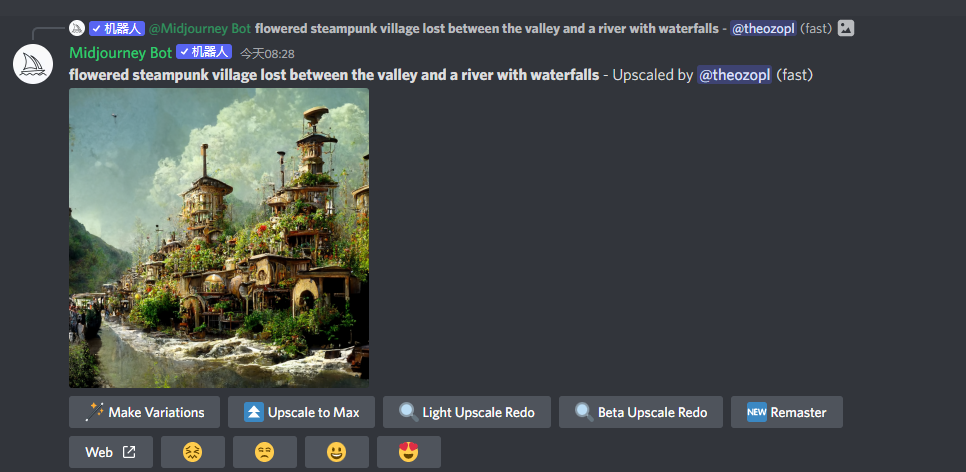Rate with the unamused face emoji

(264, 452)
